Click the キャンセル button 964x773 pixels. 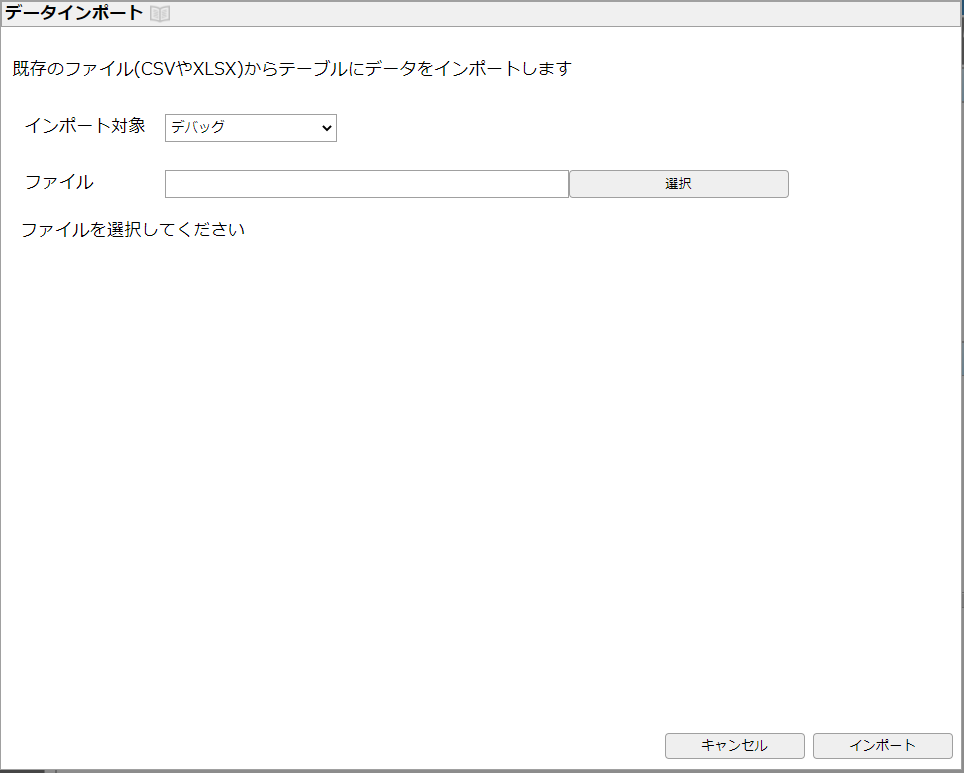tap(734, 746)
